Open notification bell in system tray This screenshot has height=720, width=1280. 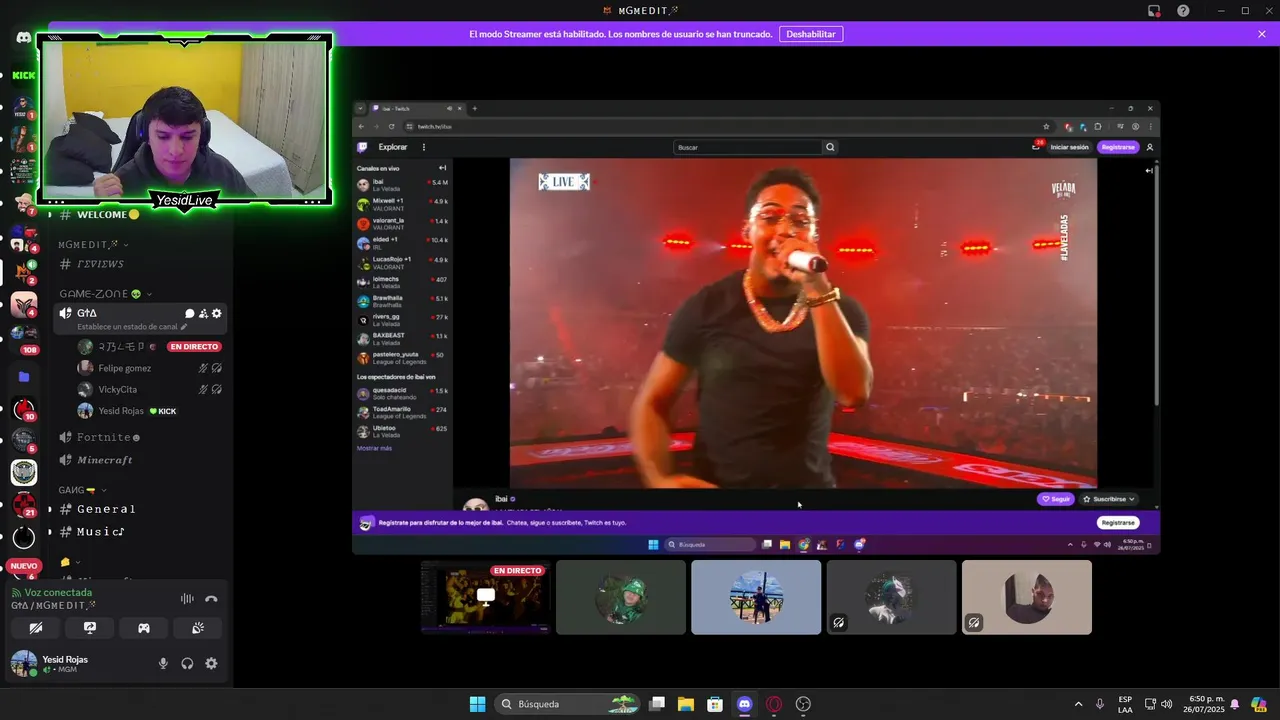[x=1233, y=704]
